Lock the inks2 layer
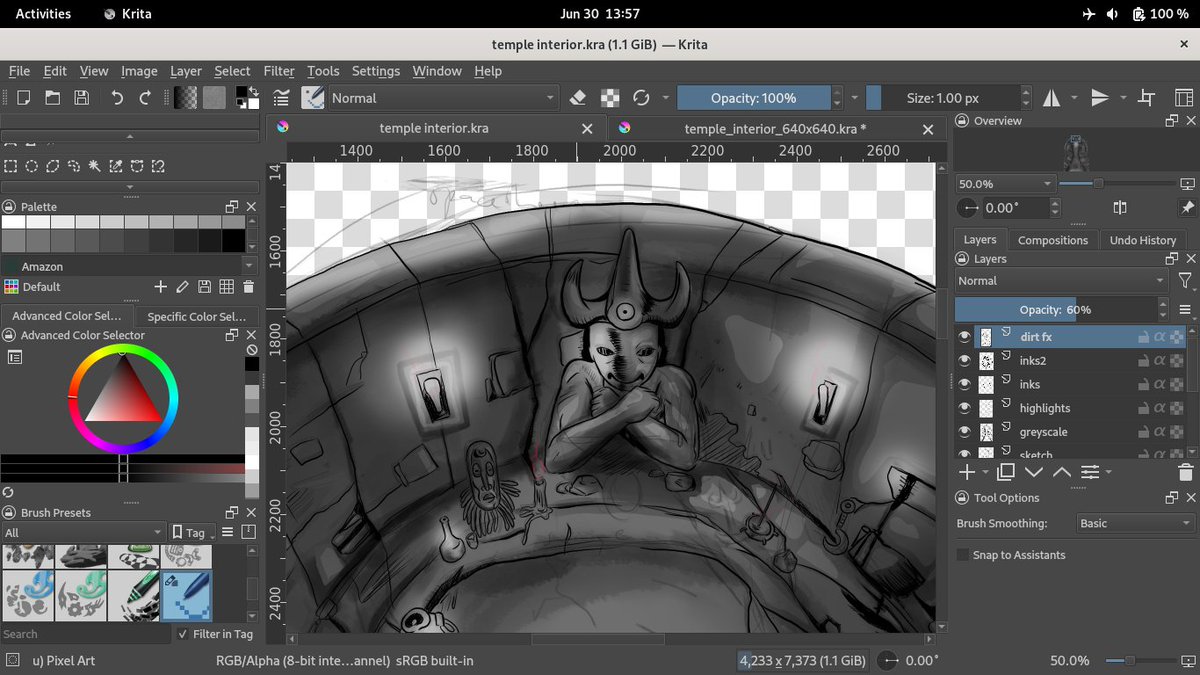Image resolution: width=1200 pixels, height=675 pixels. point(1143,361)
